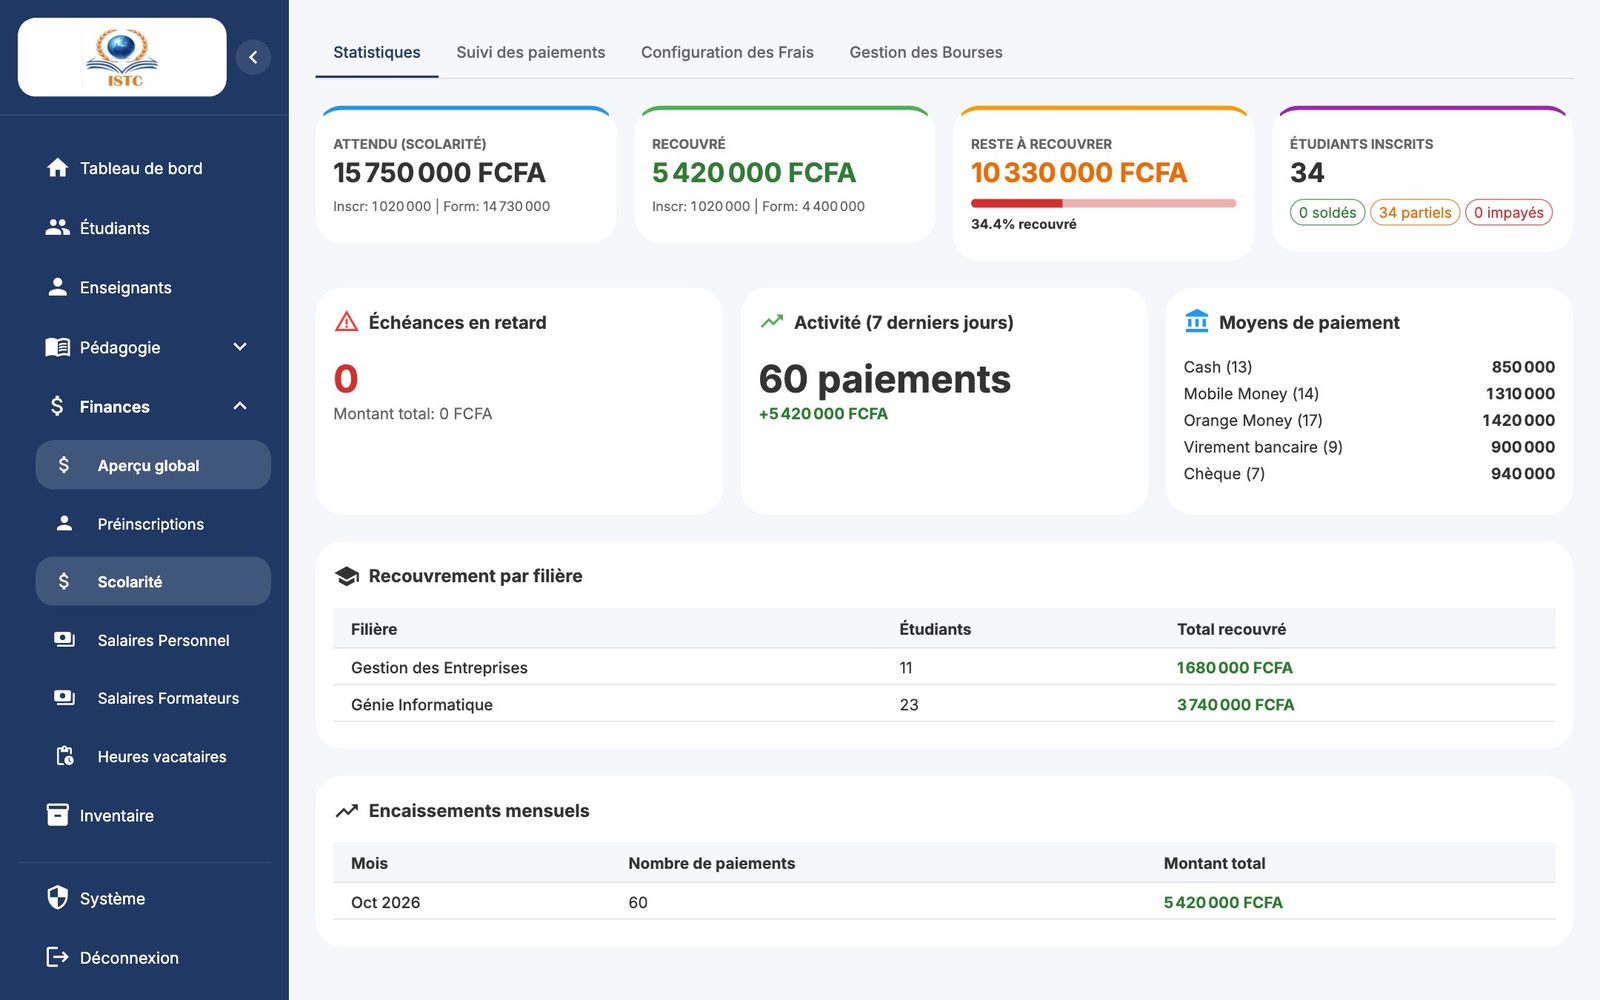Click the Système shield icon
Viewport: 1600px width, 1000px height.
(x=58, y=898)
